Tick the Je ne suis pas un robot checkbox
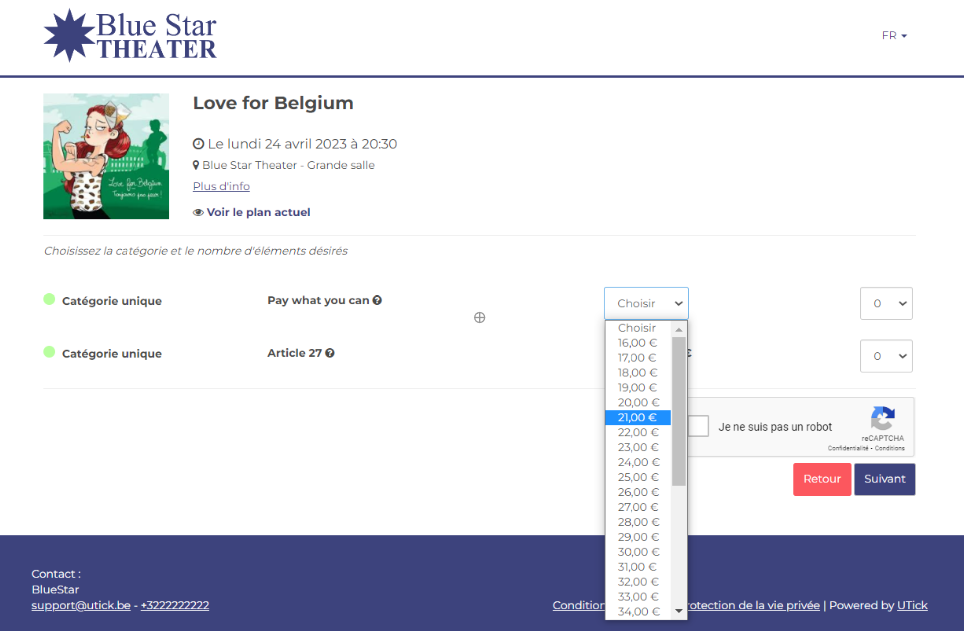The width and height of the screenshot is (964, 631). [699, 426]
